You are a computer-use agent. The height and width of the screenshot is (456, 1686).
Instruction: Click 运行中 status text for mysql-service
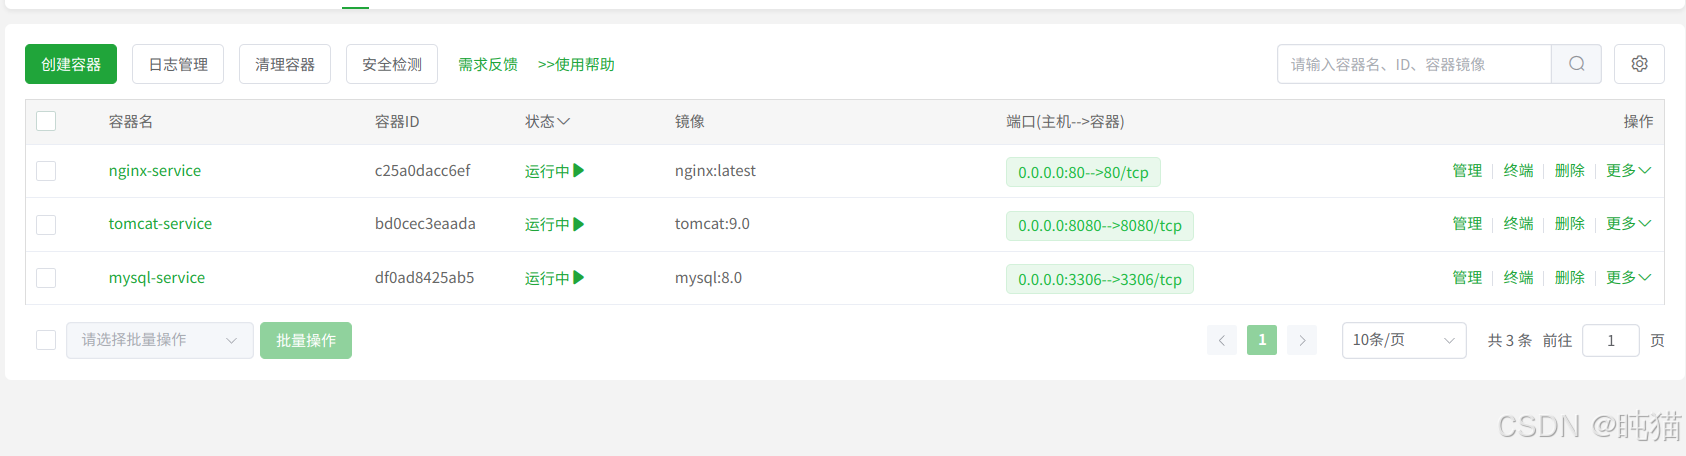click(547, 278)
